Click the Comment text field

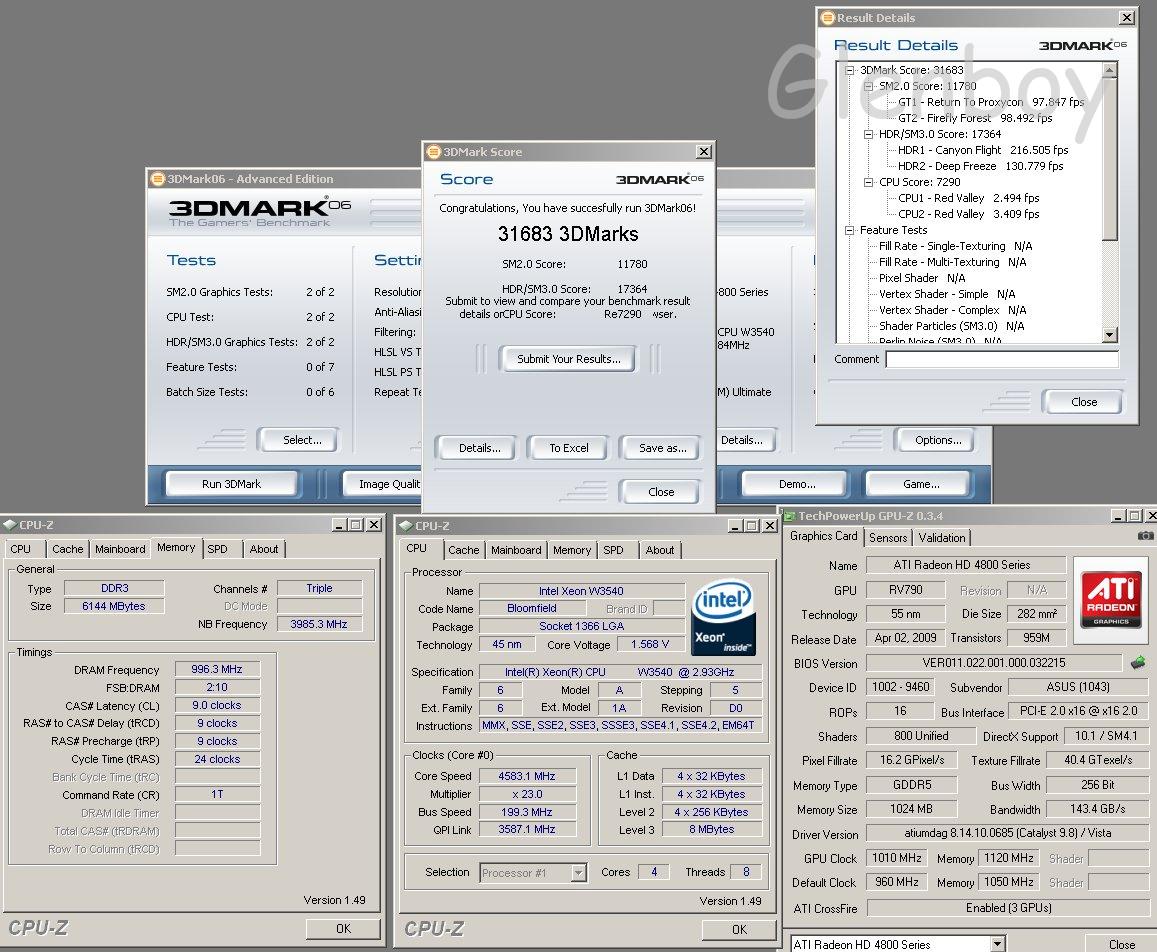[x=1000, y=359]
